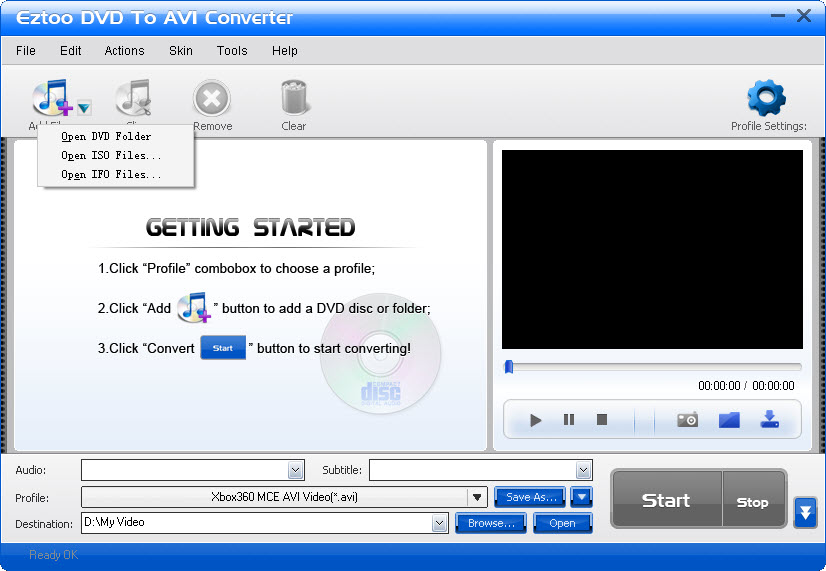Click the black video preview area
This screenshot has height=571, width=826.
652,249
